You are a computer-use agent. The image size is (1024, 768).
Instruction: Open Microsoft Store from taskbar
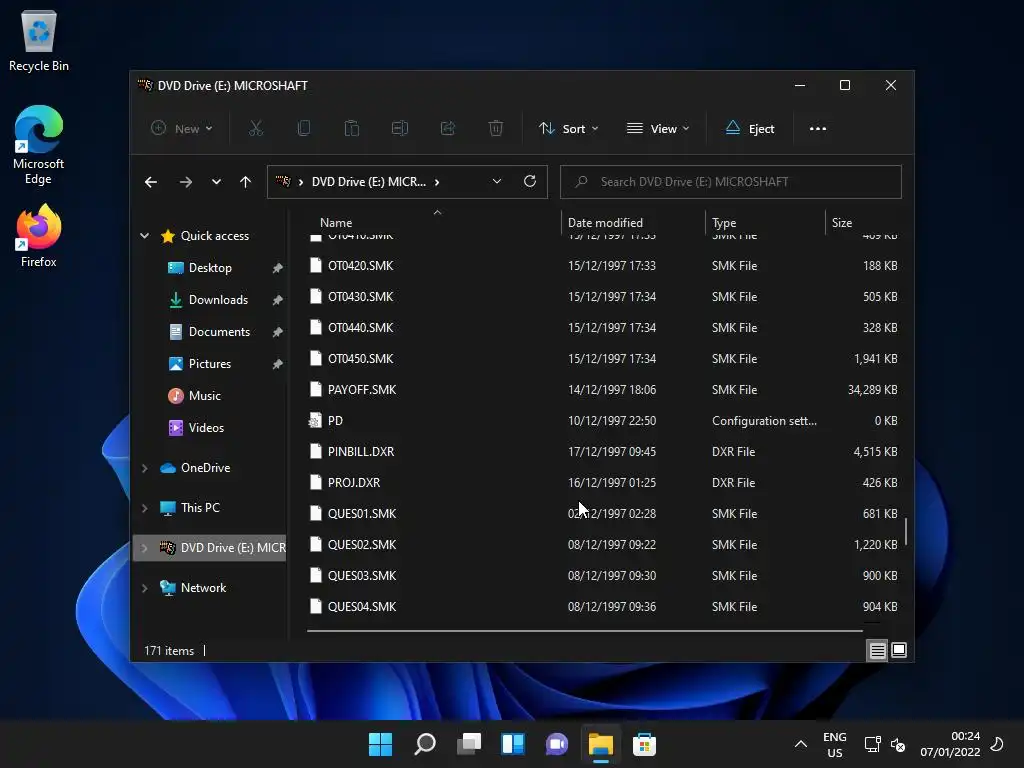click(x=645, y=744)
